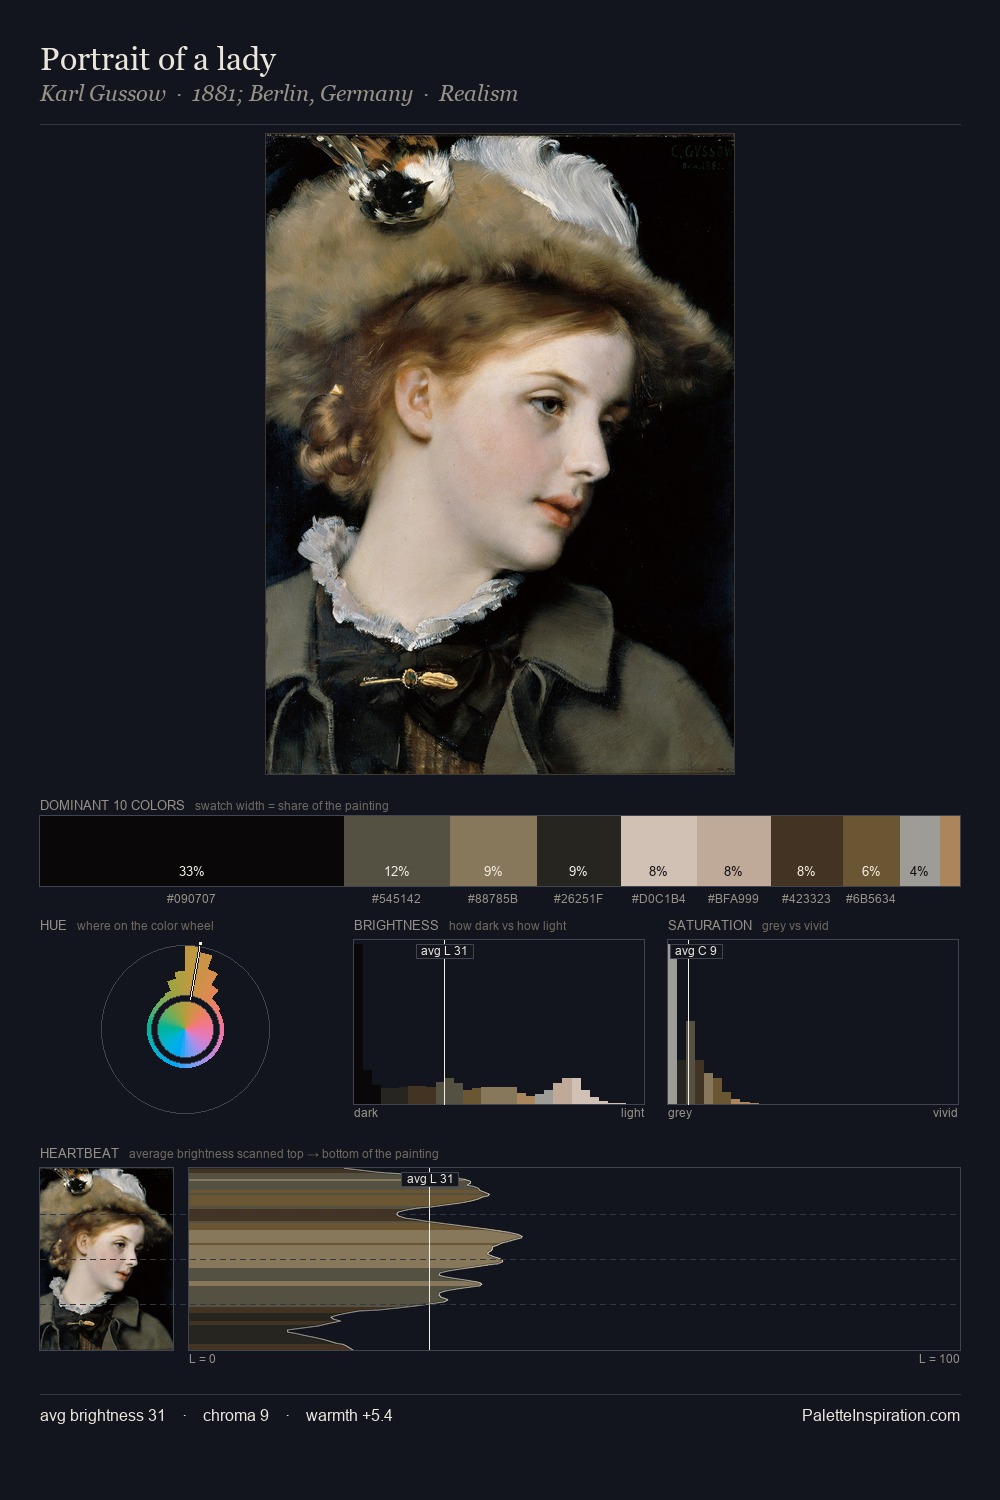Click the small heartbeat painting thumbnail
Viewport: 1000px width, 1500px height.
[x=107, y=1259]
